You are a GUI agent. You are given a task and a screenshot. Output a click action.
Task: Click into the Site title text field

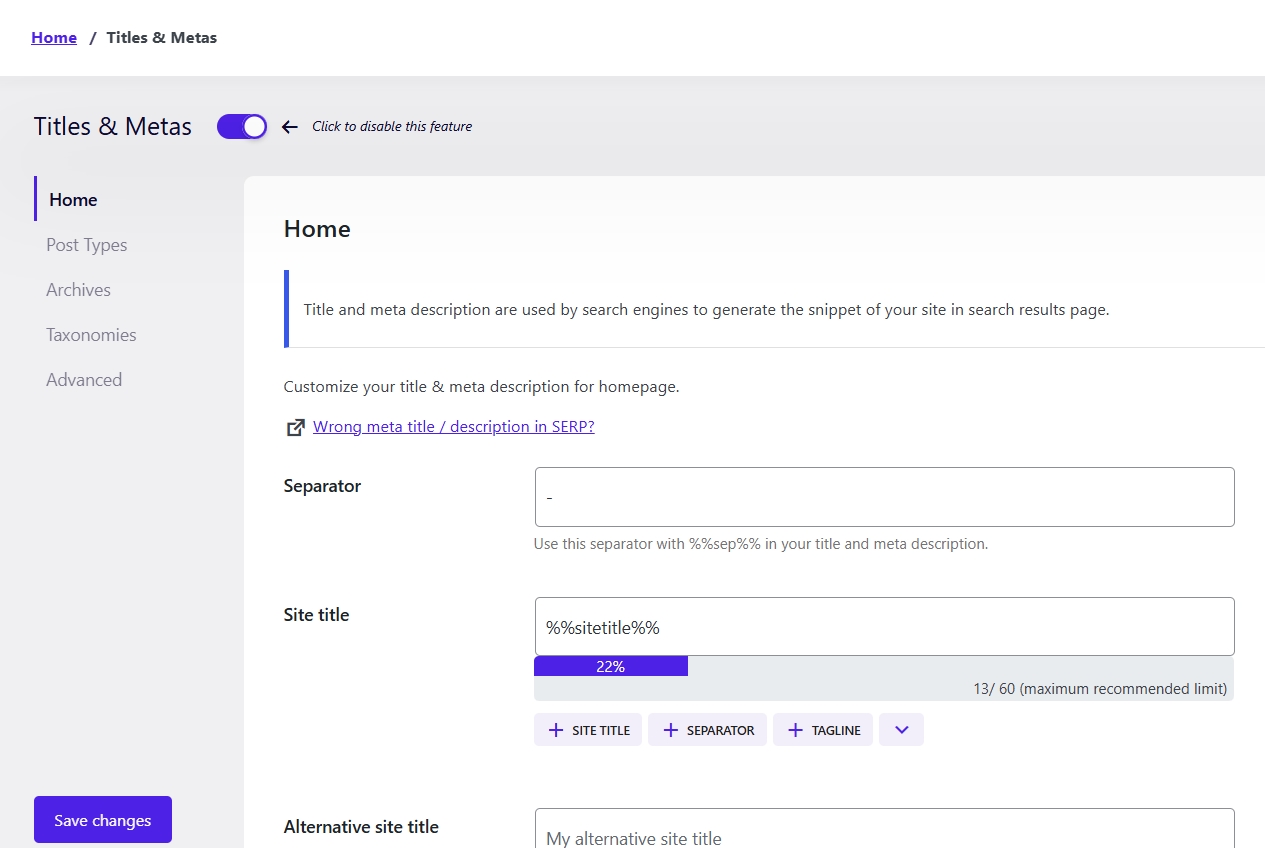tap(884, 627)
